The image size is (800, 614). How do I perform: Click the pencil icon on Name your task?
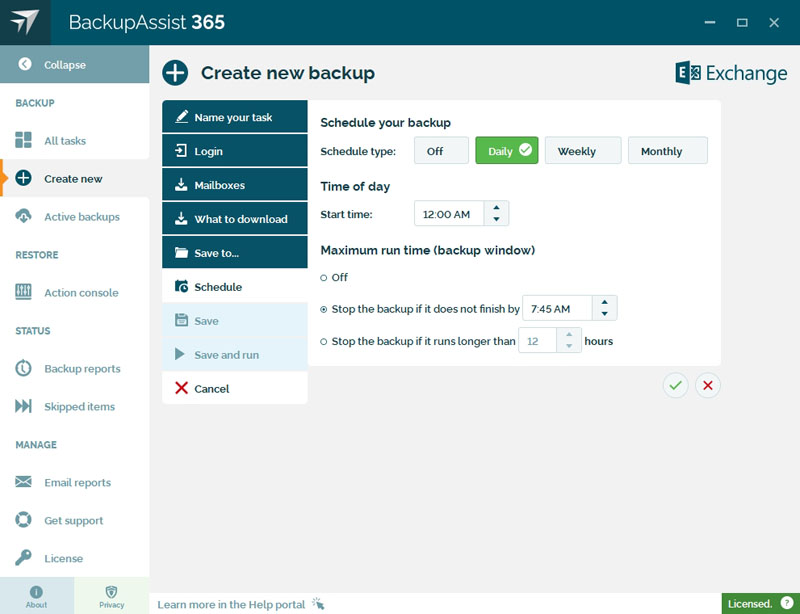182,117
